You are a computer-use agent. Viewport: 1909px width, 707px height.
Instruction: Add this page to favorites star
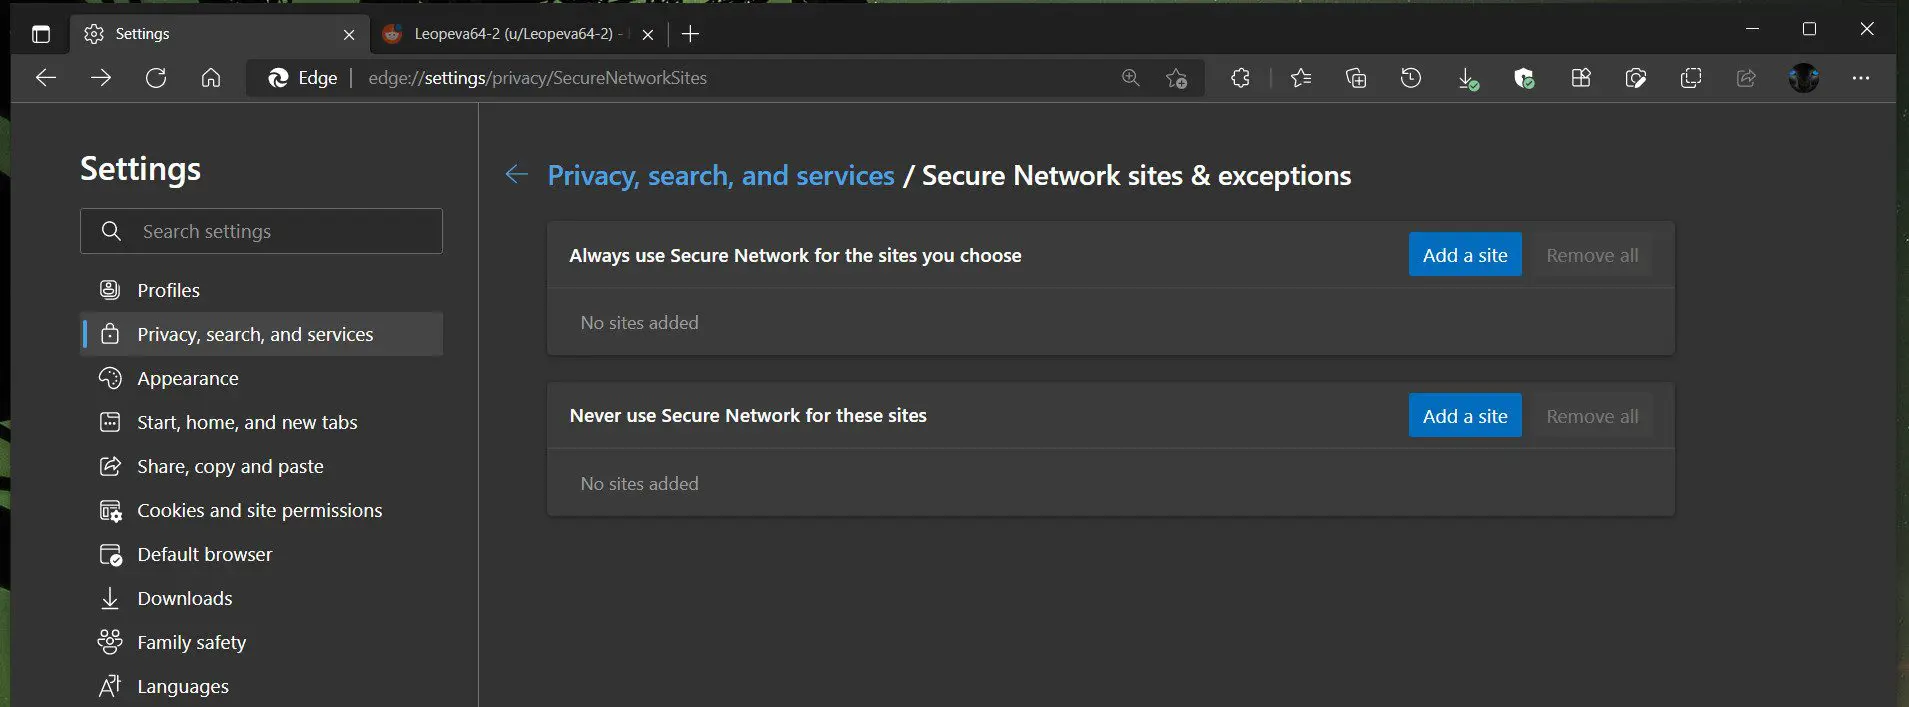pos(1177,78)
